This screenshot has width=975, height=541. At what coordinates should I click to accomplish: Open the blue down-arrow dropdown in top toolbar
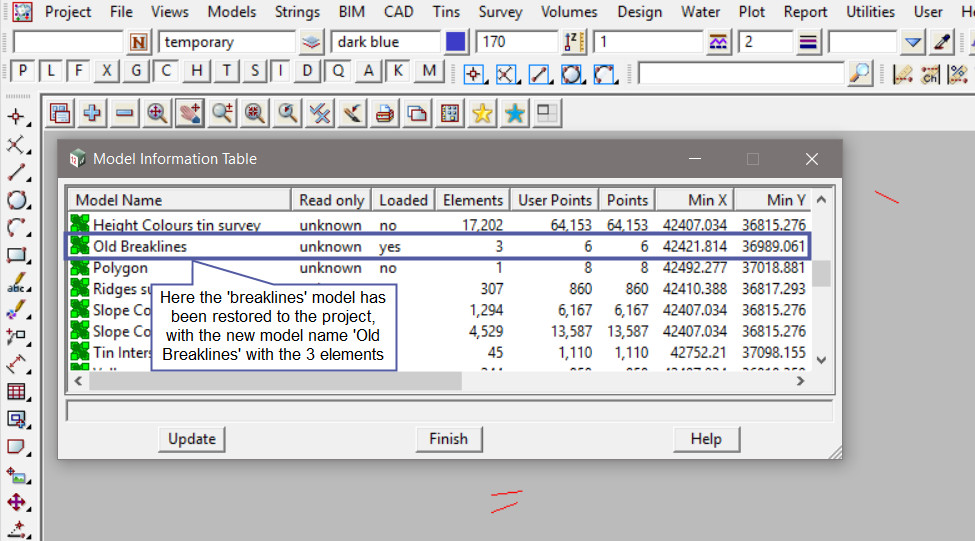click(912, 42)
